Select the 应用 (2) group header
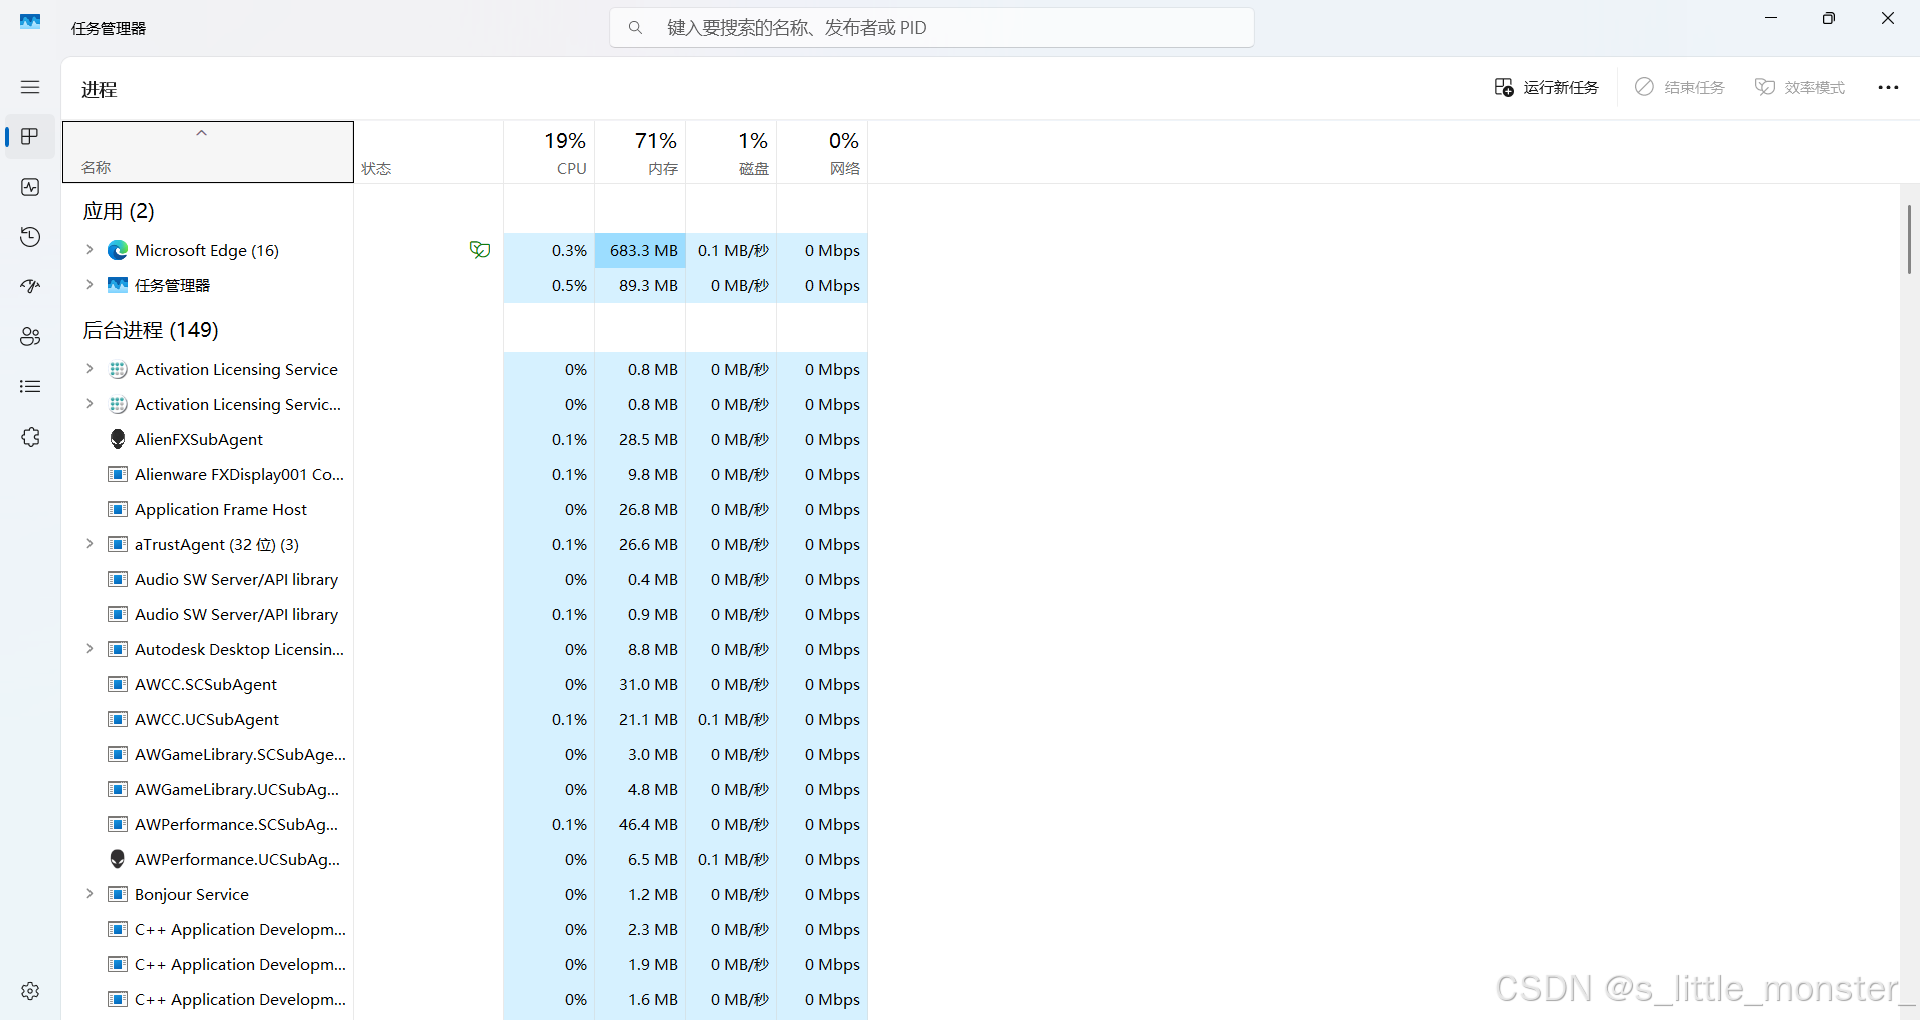This screenshot has height=1020, width=1920. 118,211
